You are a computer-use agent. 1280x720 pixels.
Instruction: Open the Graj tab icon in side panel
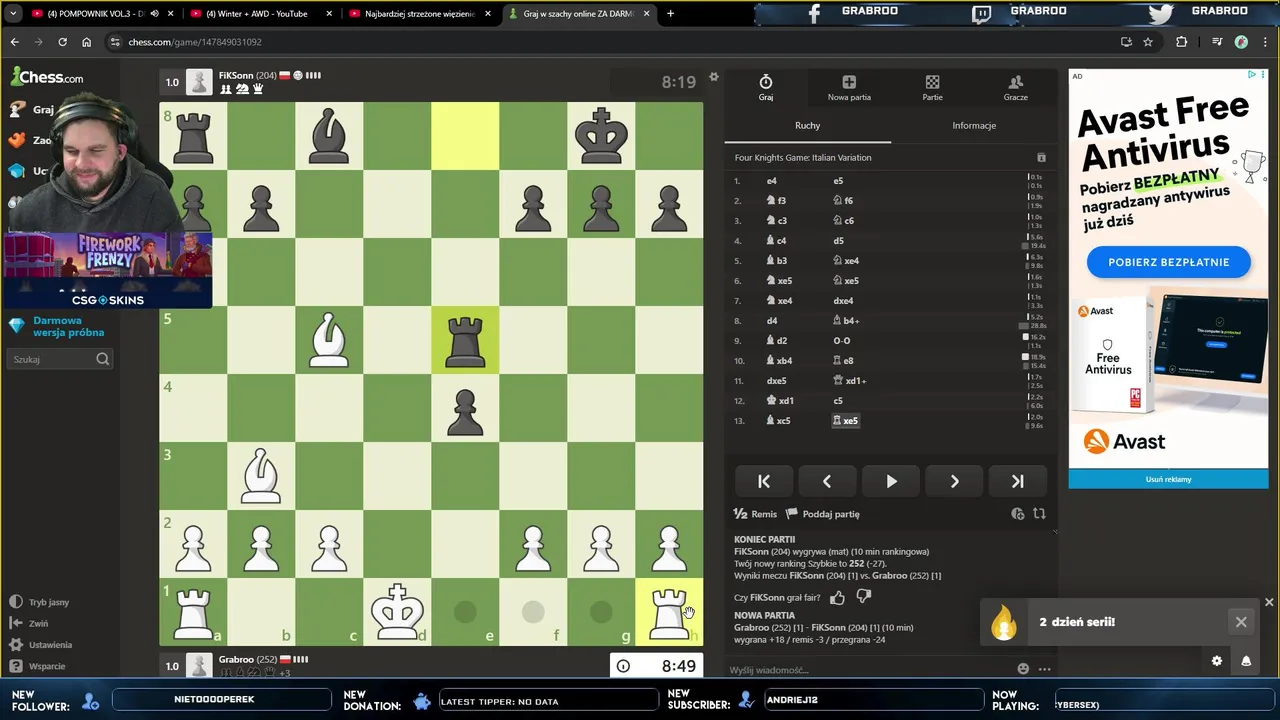point(766,88)
